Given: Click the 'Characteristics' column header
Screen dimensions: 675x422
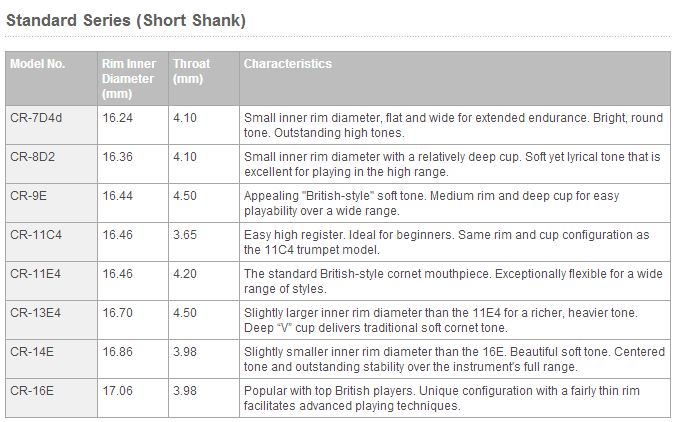Looking at the screenshot, I should [288, 64].
